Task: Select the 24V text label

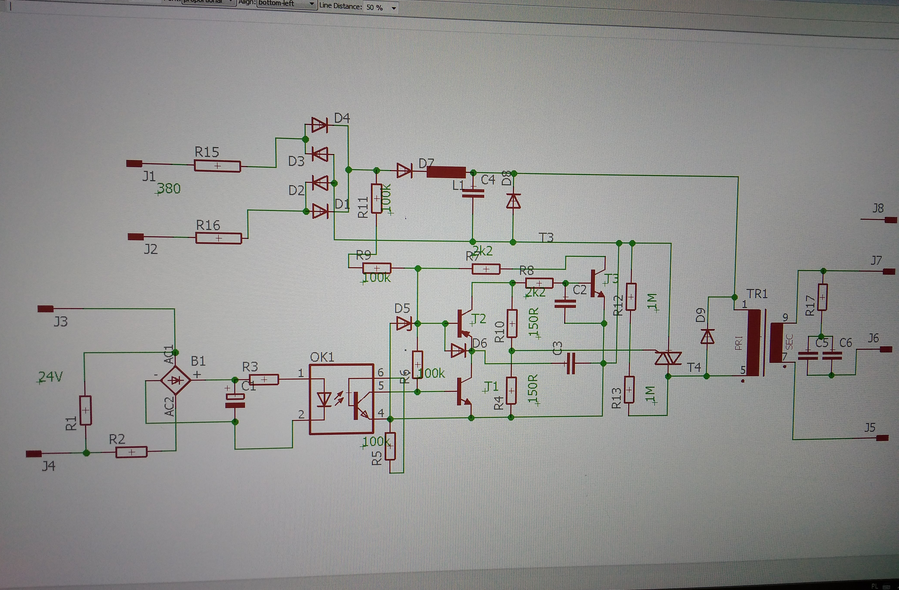Action: [x=50, y=377]
